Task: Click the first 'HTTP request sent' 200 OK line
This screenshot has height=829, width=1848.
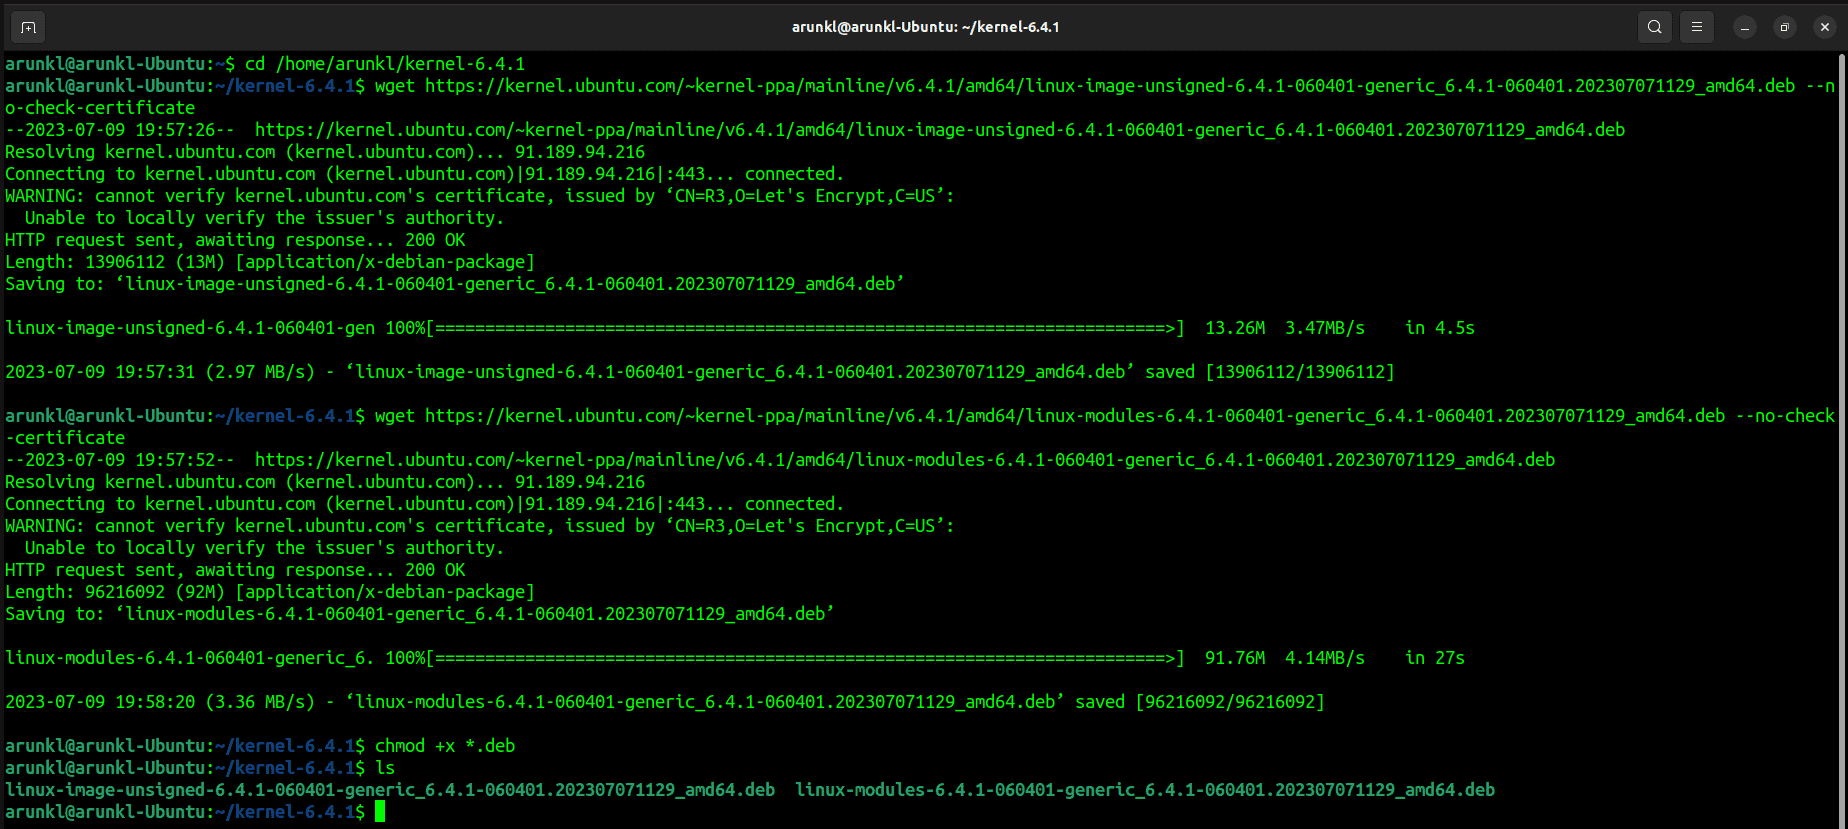Action: click(x=235, y=240)
